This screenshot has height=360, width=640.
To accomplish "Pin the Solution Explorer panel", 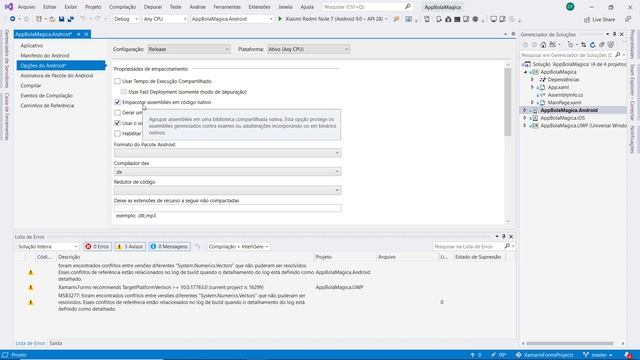I will [614, 35].
